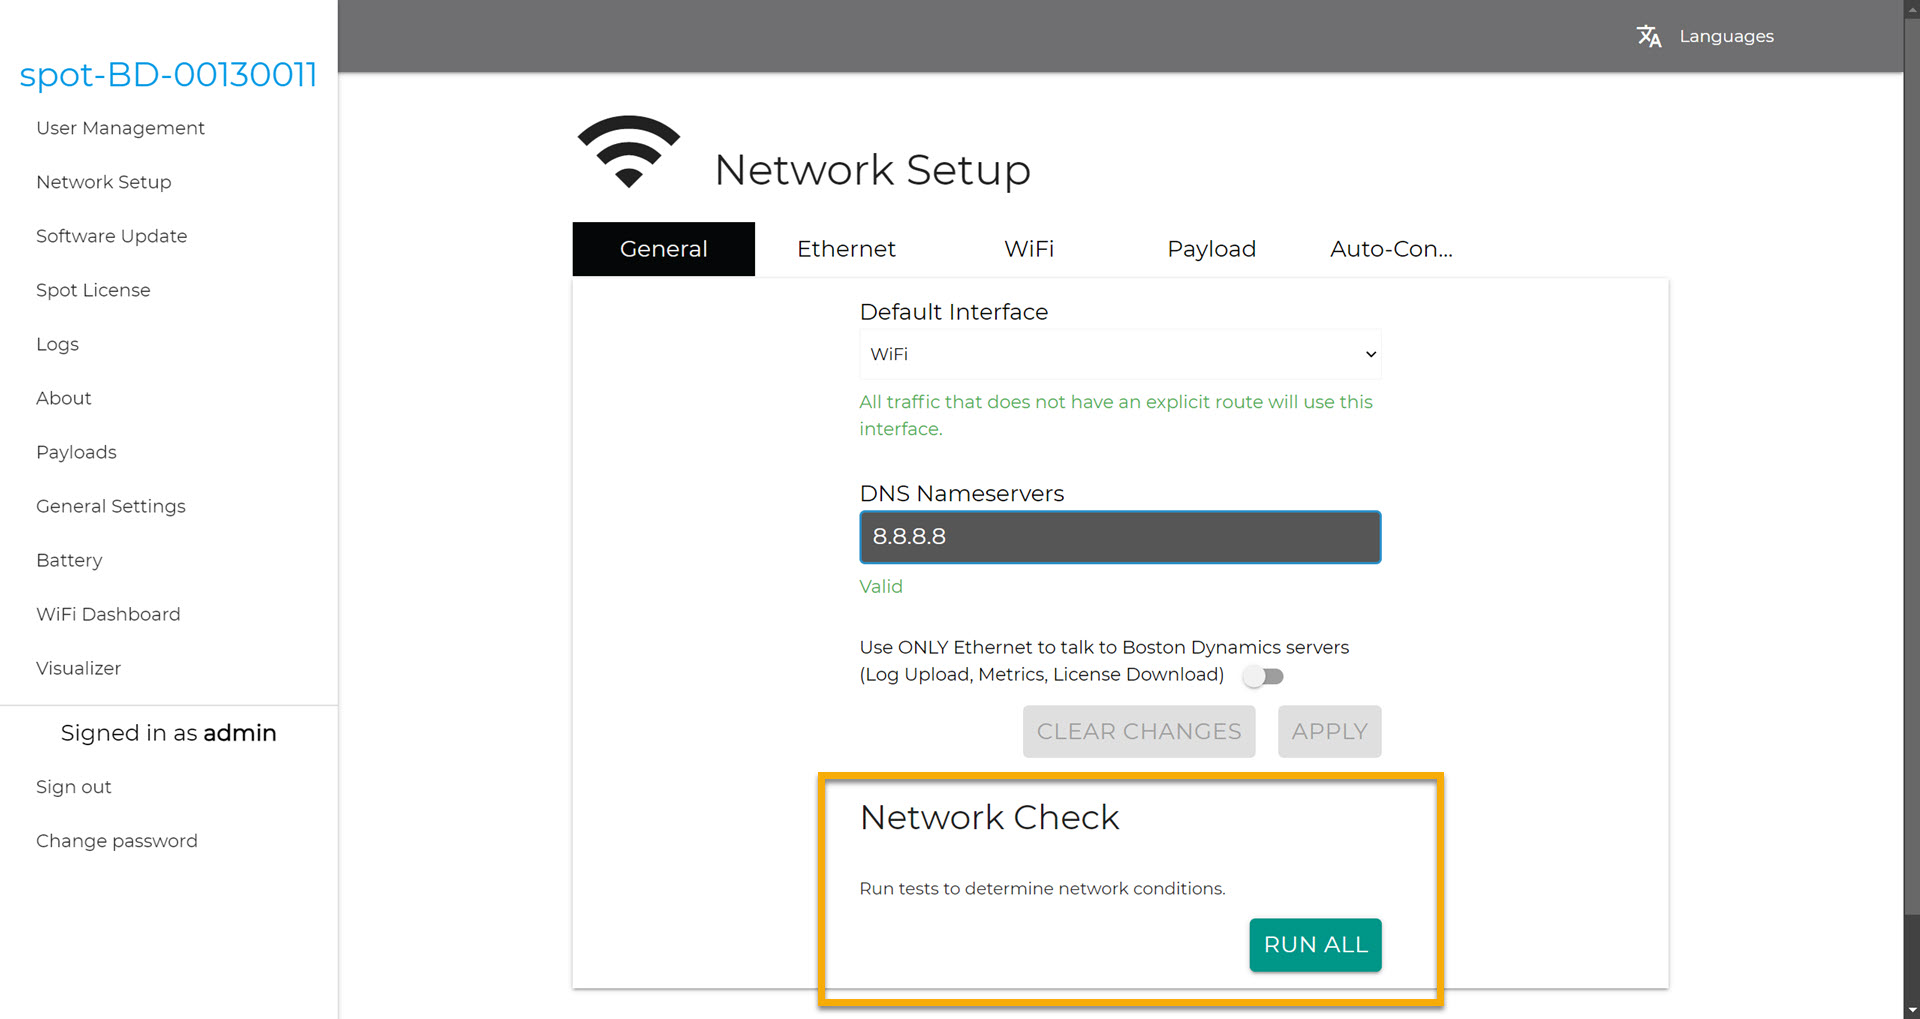
Task: Switch to the Ethernet tab
Action: point(846,249)
